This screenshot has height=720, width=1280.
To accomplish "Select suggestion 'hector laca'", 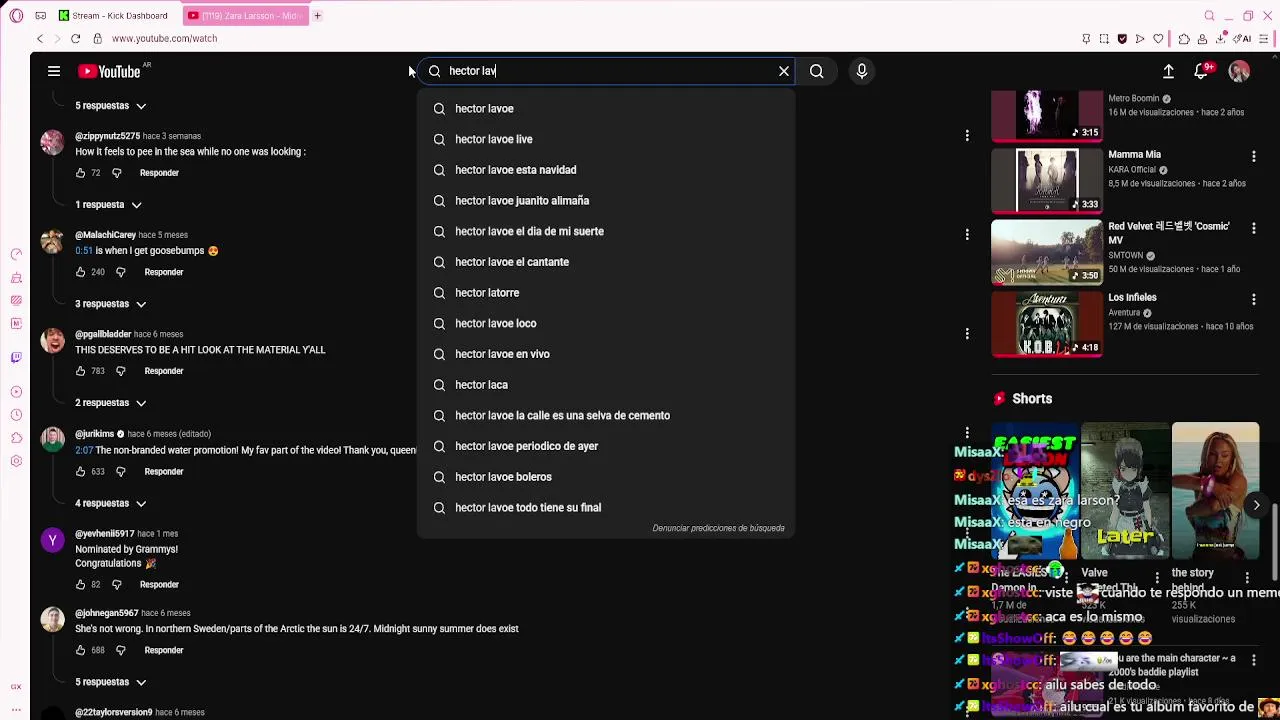I will tap(606, 385).
